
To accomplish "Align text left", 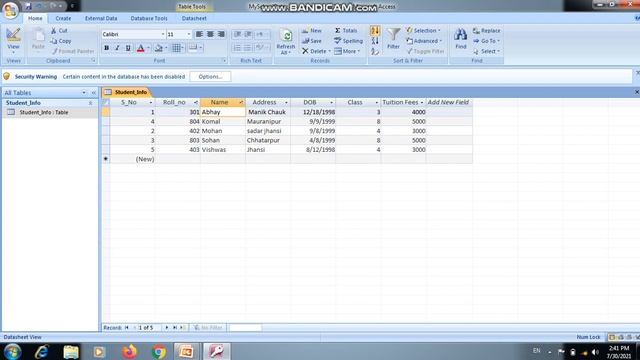I will [x=199, y=34].
